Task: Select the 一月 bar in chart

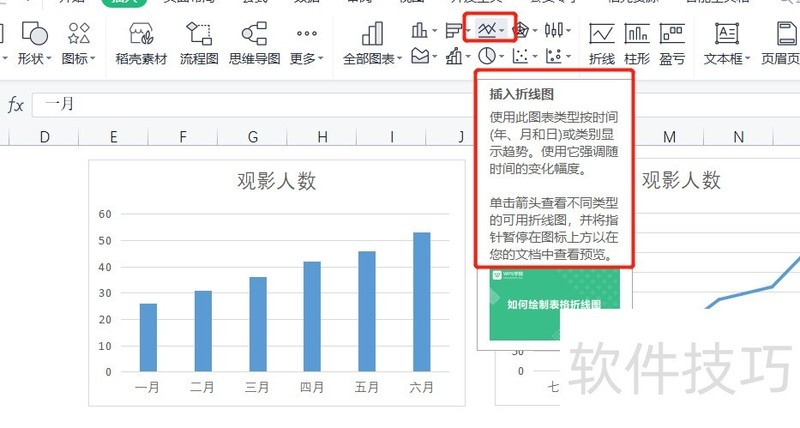Action: (x=148, y=338)
